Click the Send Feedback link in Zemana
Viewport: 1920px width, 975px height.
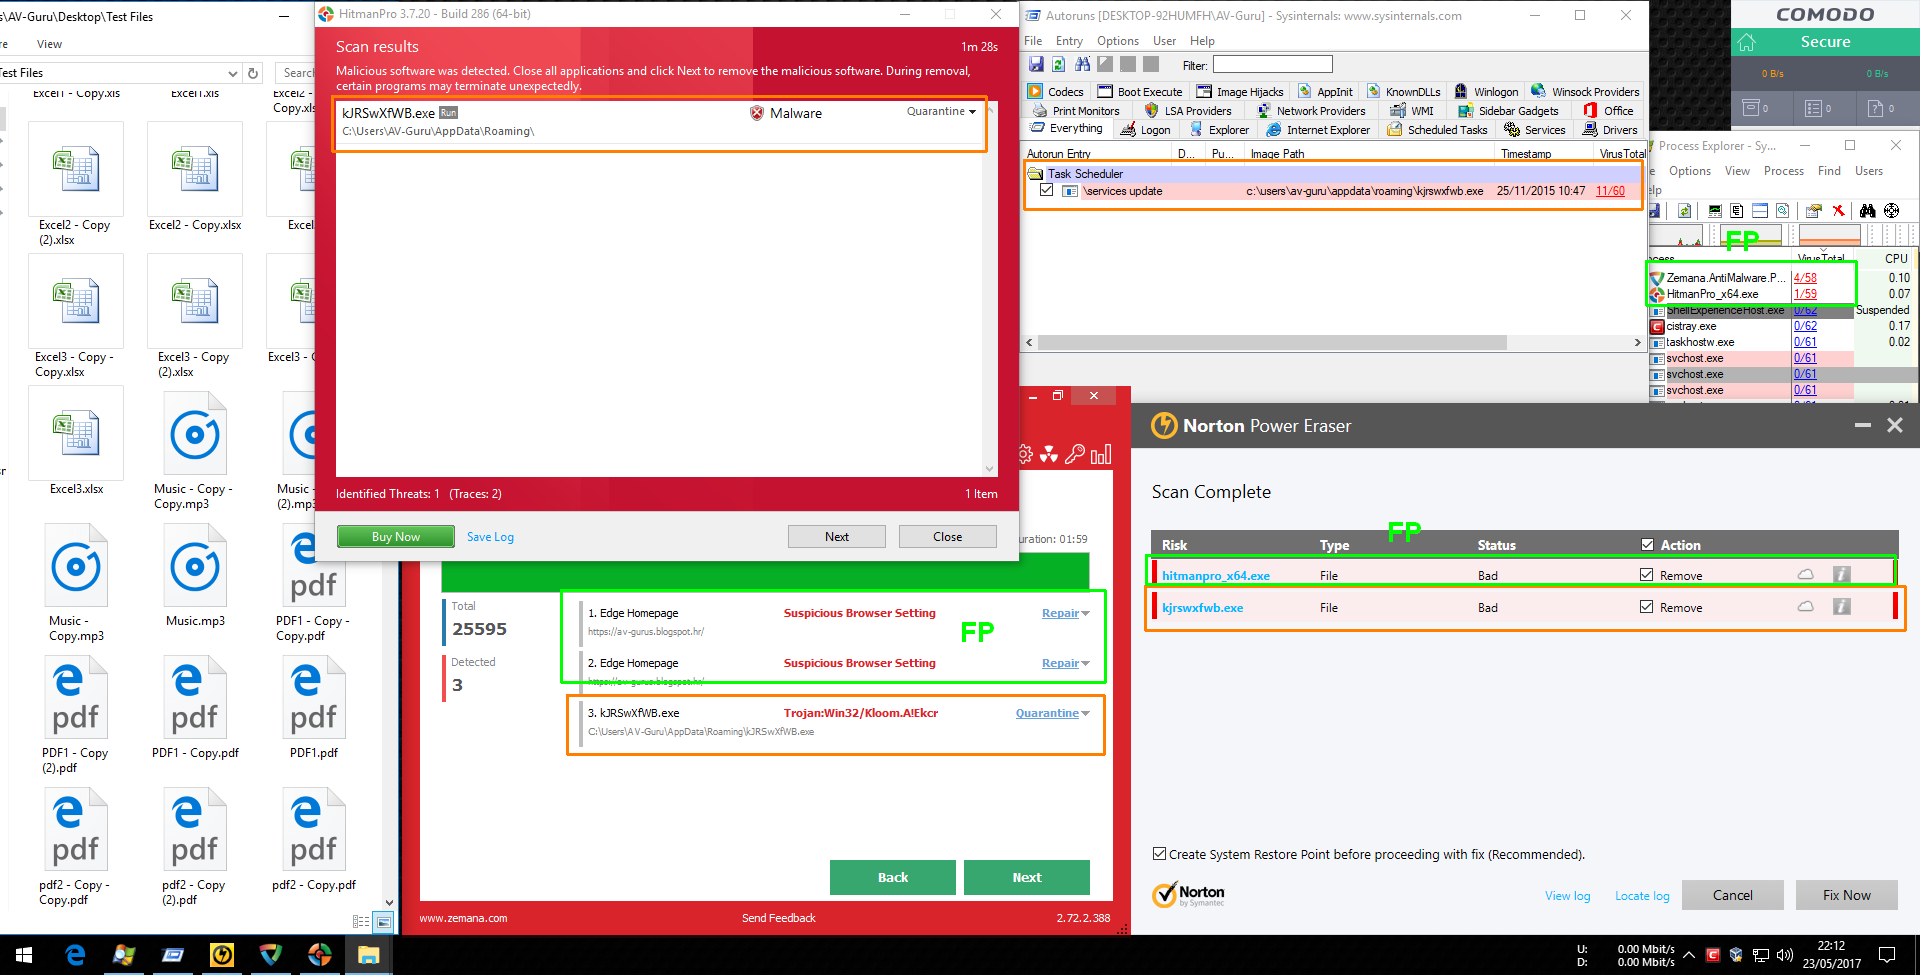[778, 918]
